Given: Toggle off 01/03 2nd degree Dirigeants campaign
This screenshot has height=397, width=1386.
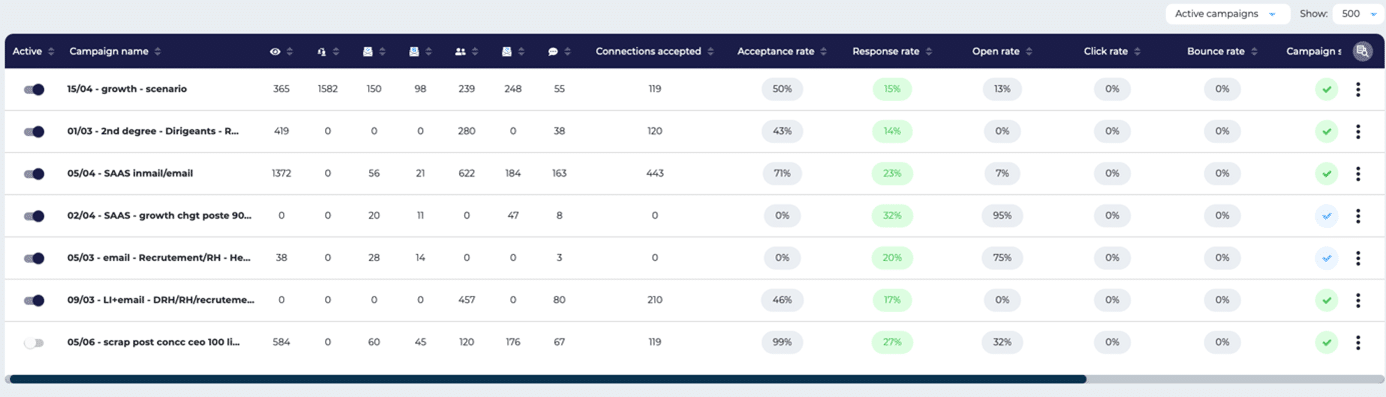Looking at the screenshot, I should 34,131.
